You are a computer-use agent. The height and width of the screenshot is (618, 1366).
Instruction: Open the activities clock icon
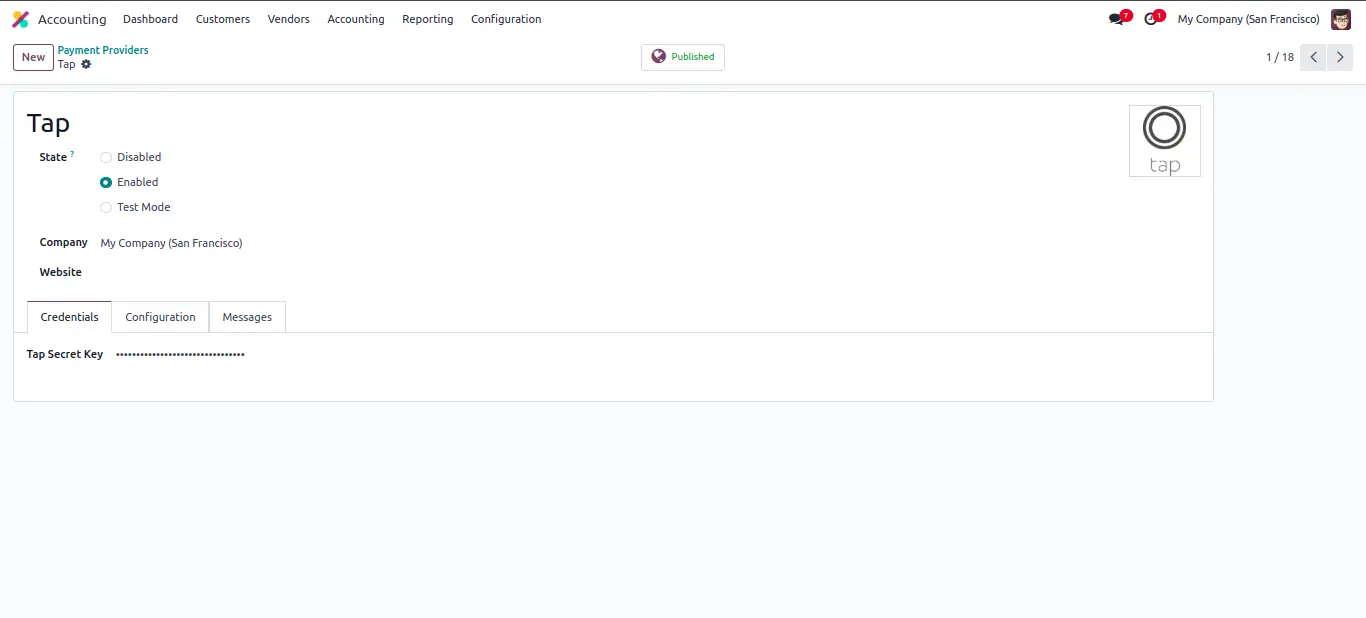click(x=1152, y=19)
